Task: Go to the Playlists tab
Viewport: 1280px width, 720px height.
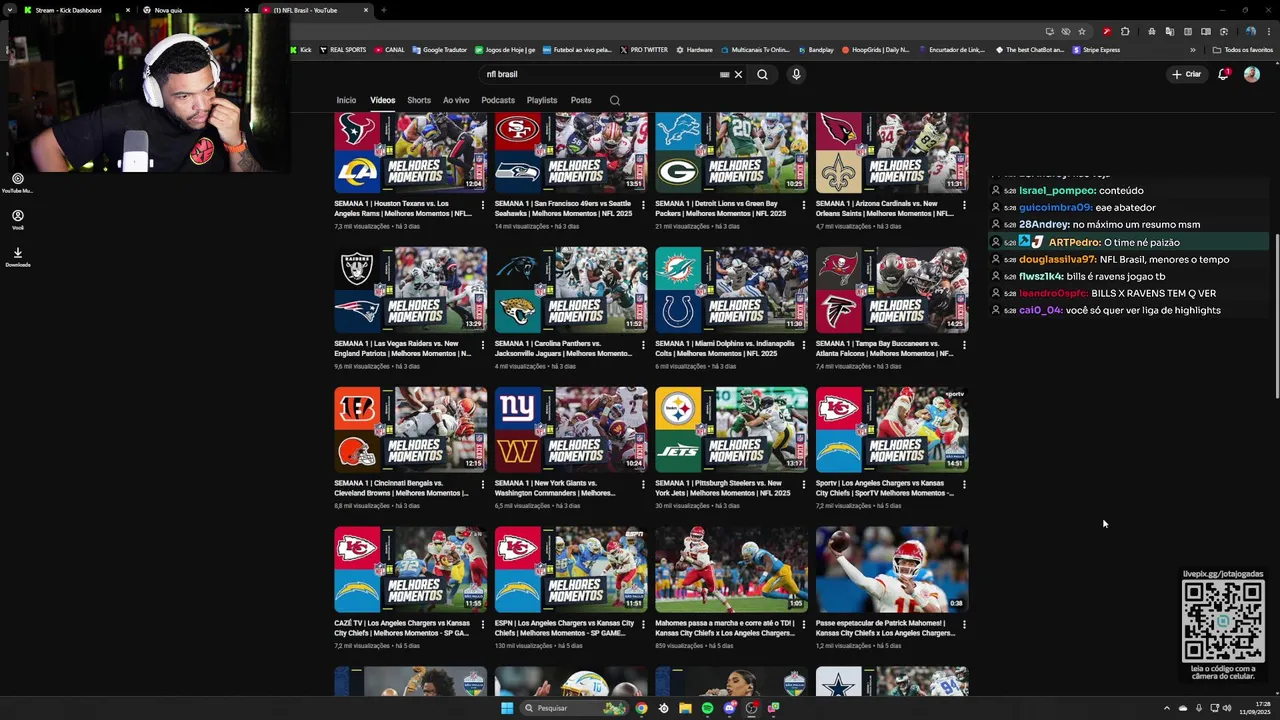Action: click(x=542, y=100)
